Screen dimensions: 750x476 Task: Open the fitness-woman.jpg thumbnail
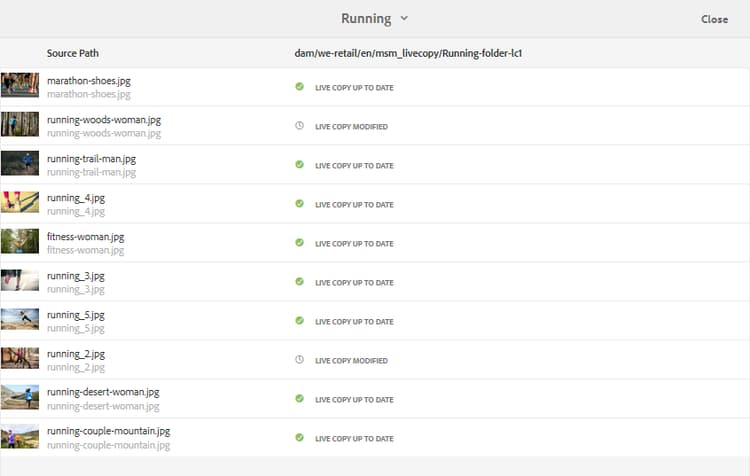(x=20, y=241)
